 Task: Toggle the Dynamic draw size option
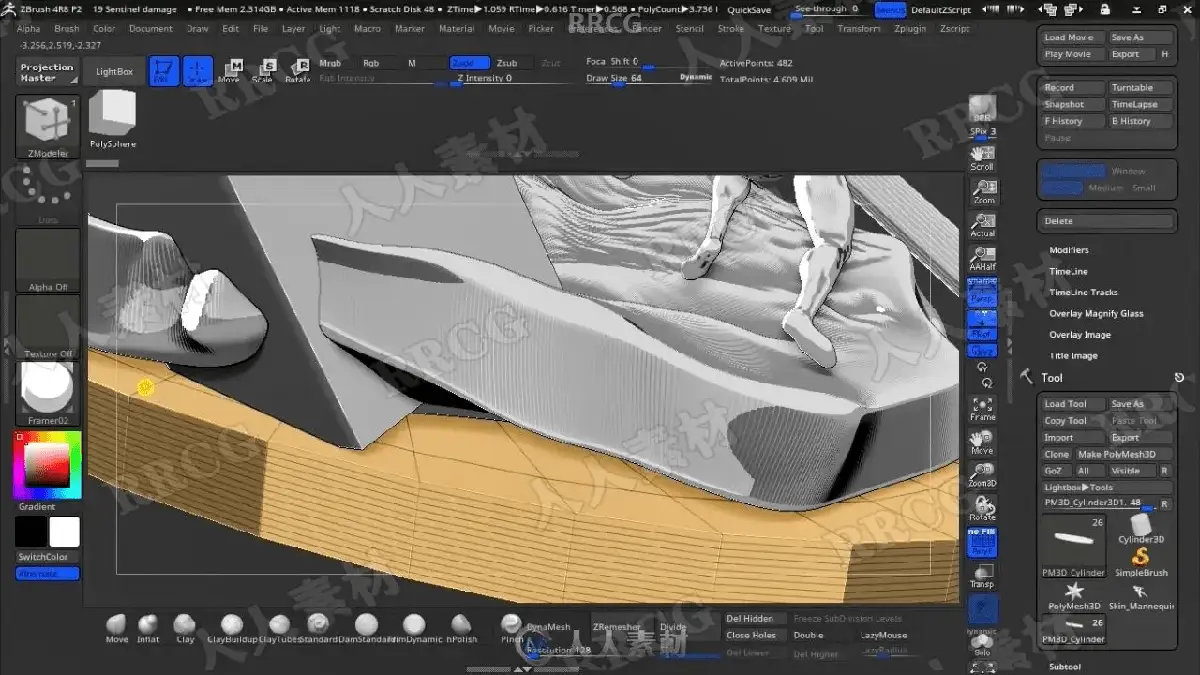pos(696,77)
